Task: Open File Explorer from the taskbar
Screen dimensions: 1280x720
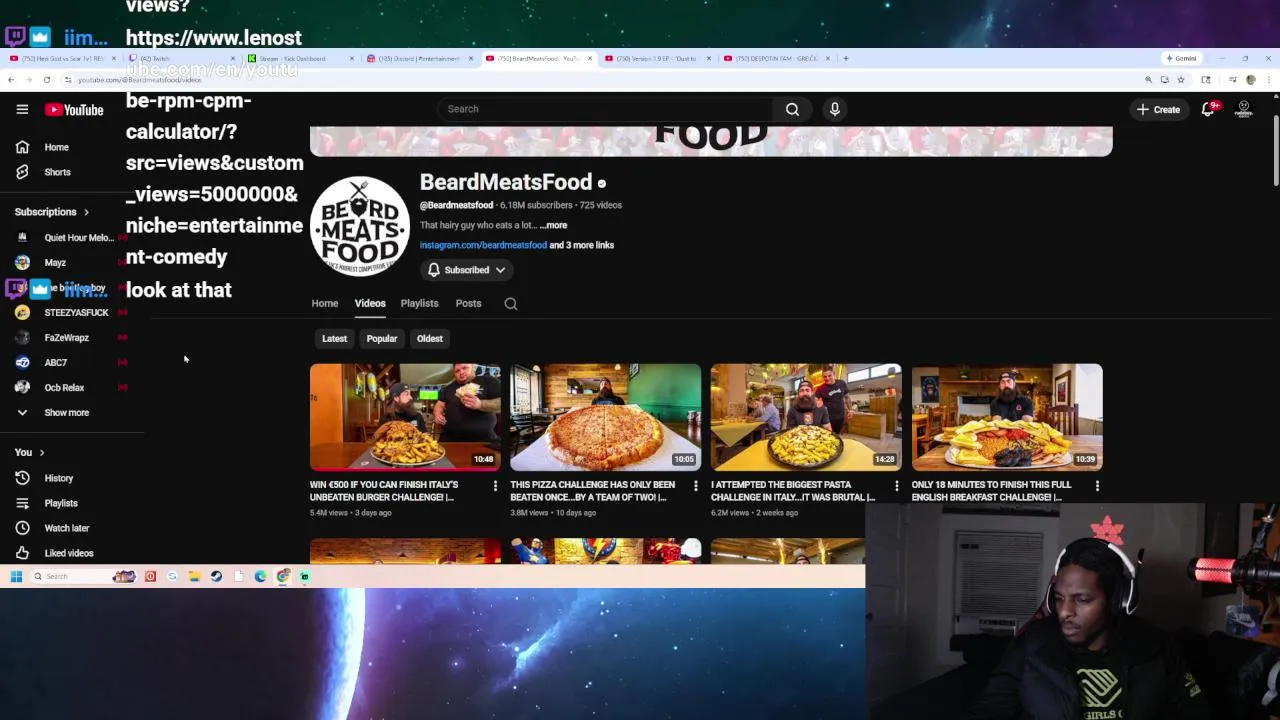Action: (x=194, y=576)
